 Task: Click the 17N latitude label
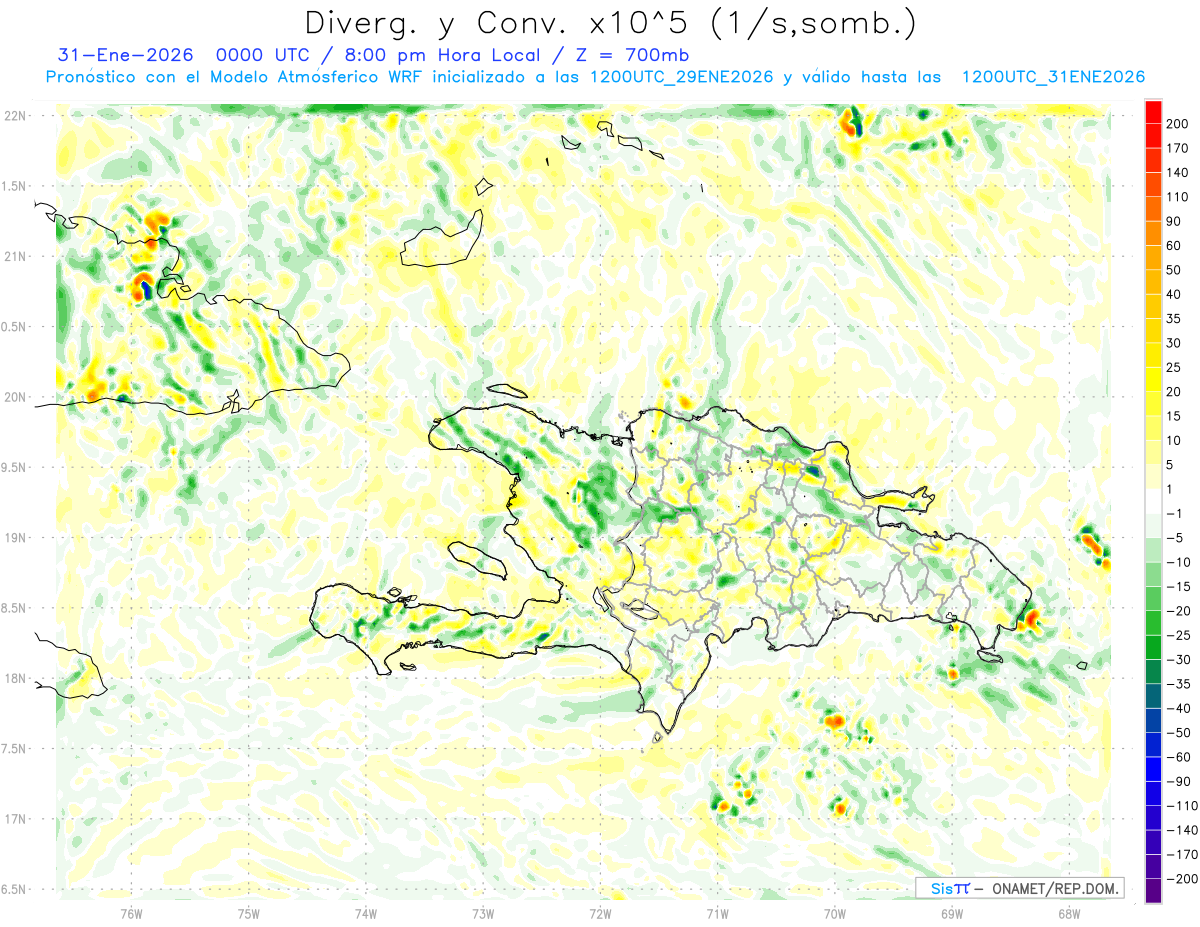coord(14,819)
